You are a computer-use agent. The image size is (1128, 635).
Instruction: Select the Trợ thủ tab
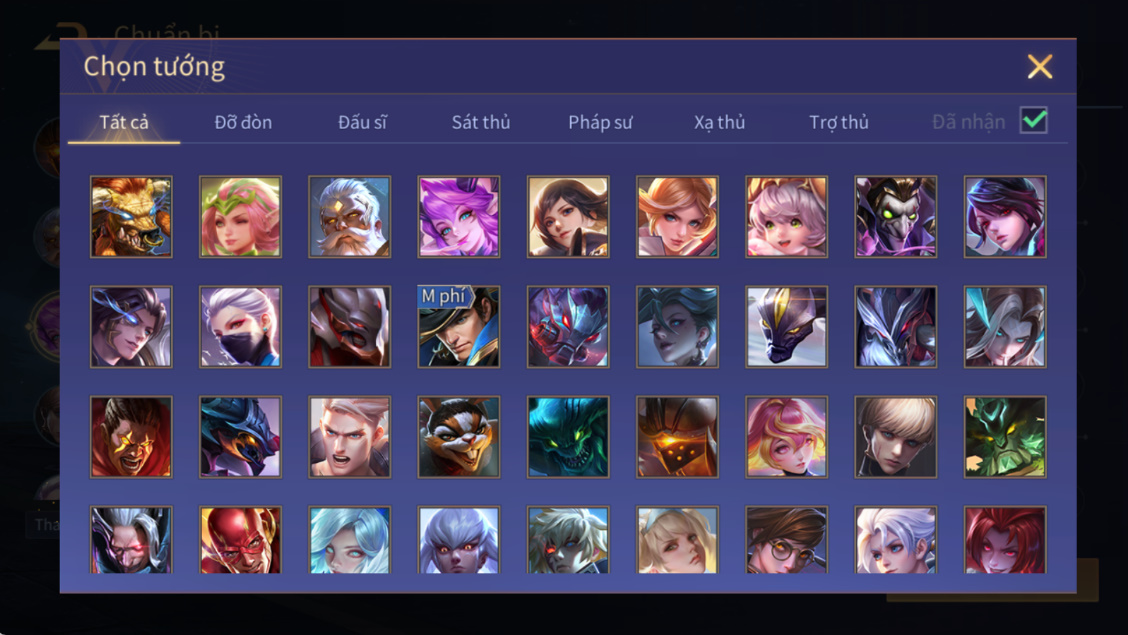click(839, 122)
